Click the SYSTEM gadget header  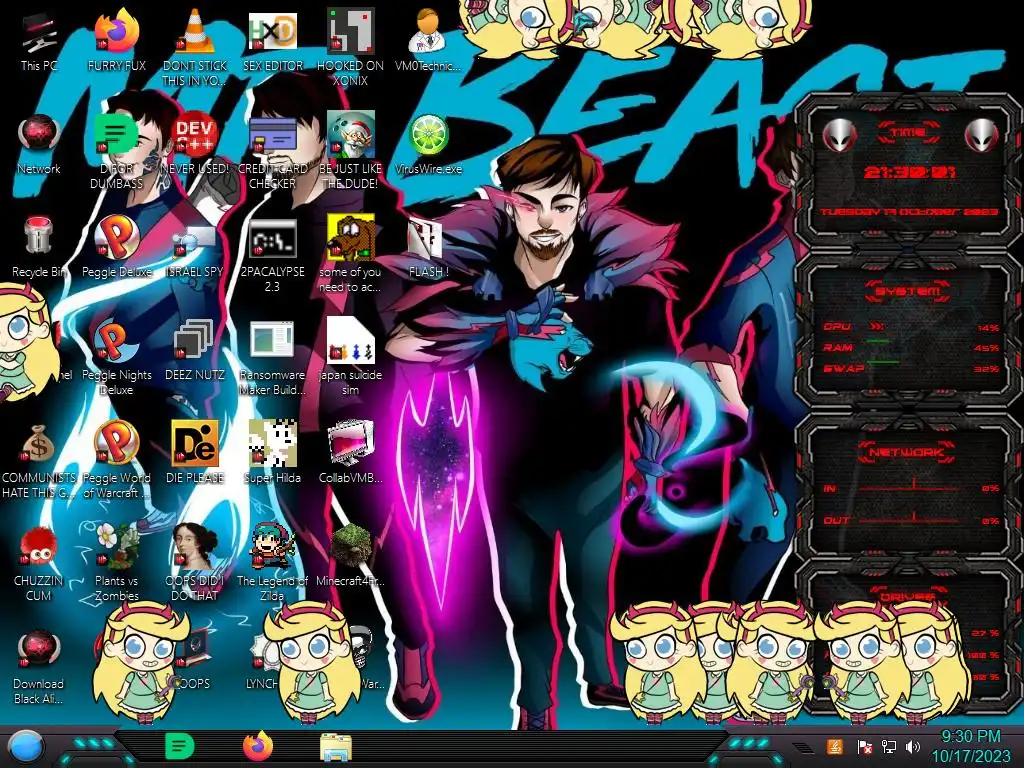click(908, 291)
